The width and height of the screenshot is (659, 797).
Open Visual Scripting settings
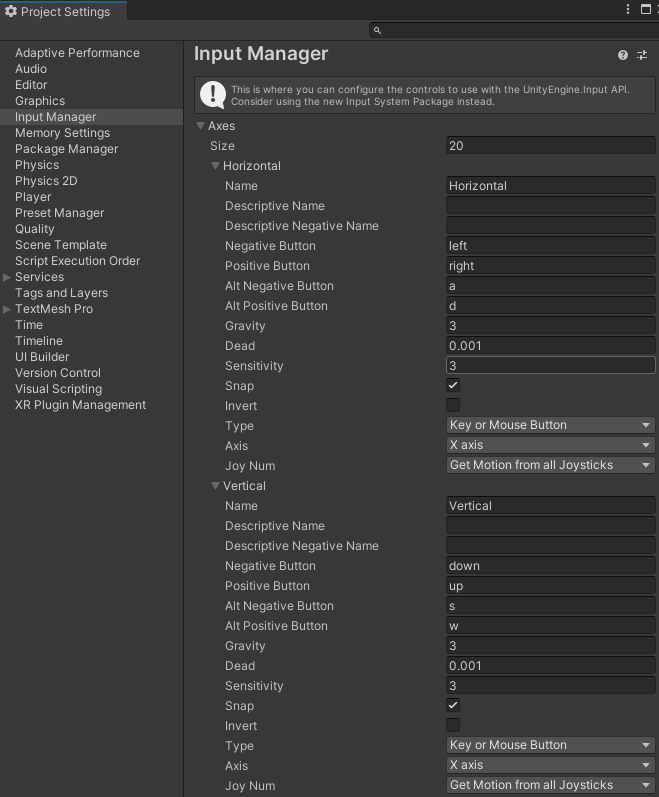(58, 389)
